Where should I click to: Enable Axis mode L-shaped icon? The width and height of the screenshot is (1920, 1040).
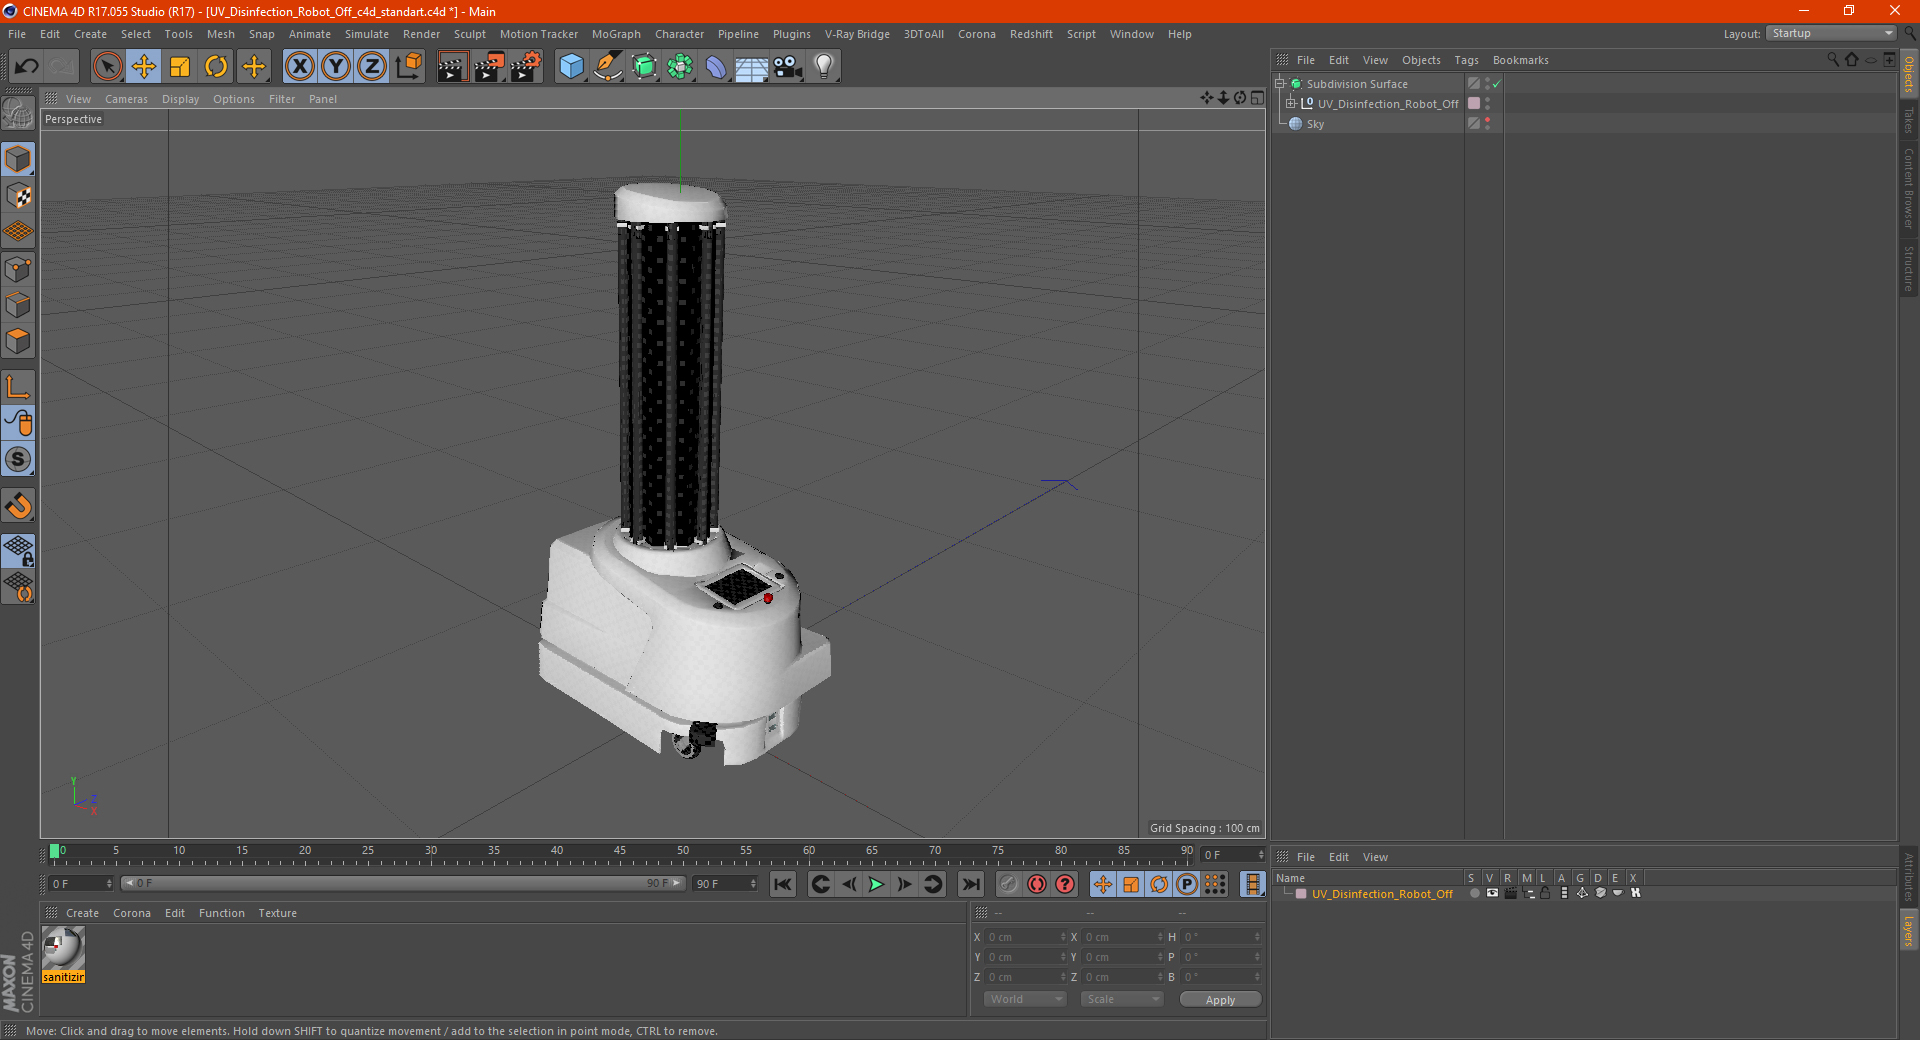click(18, 387)
